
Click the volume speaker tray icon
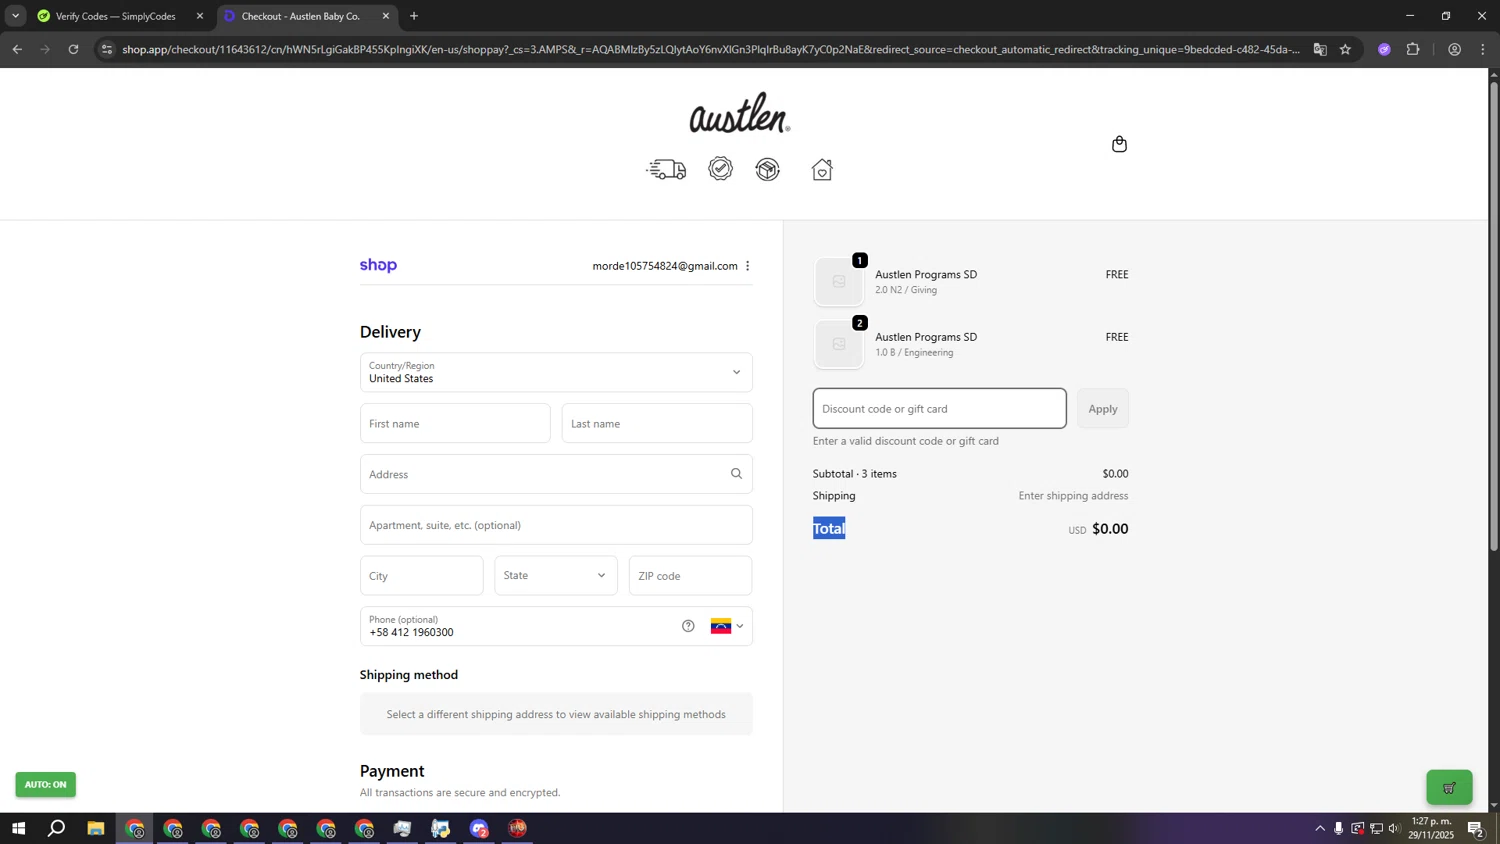point(1395,828)
